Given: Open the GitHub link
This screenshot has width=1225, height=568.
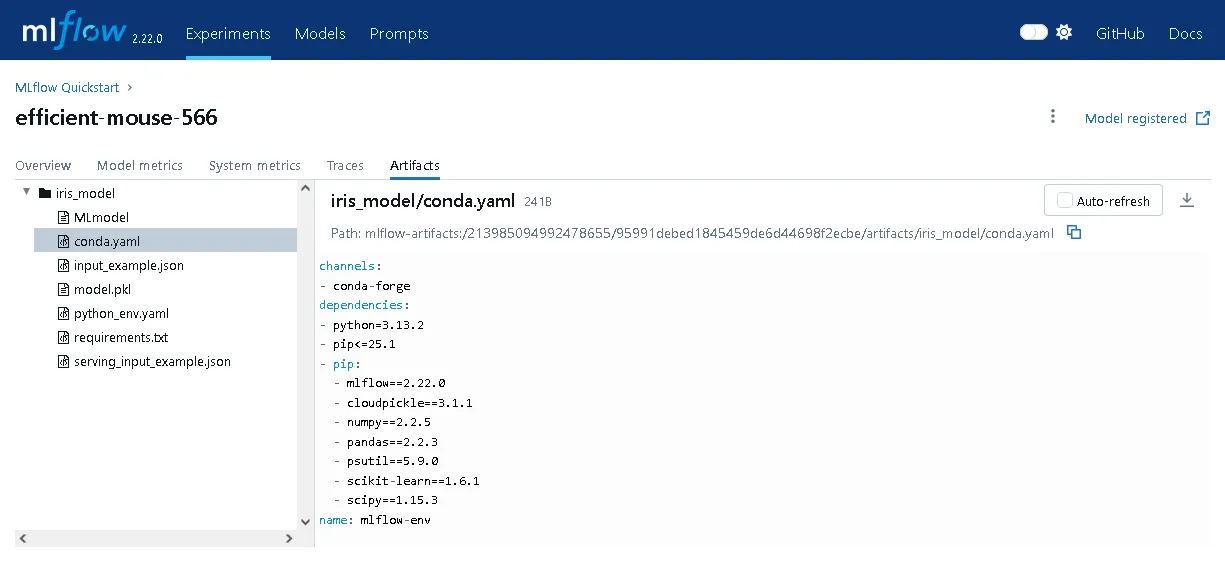Looking at the screenshot, I should [1120, 34].
